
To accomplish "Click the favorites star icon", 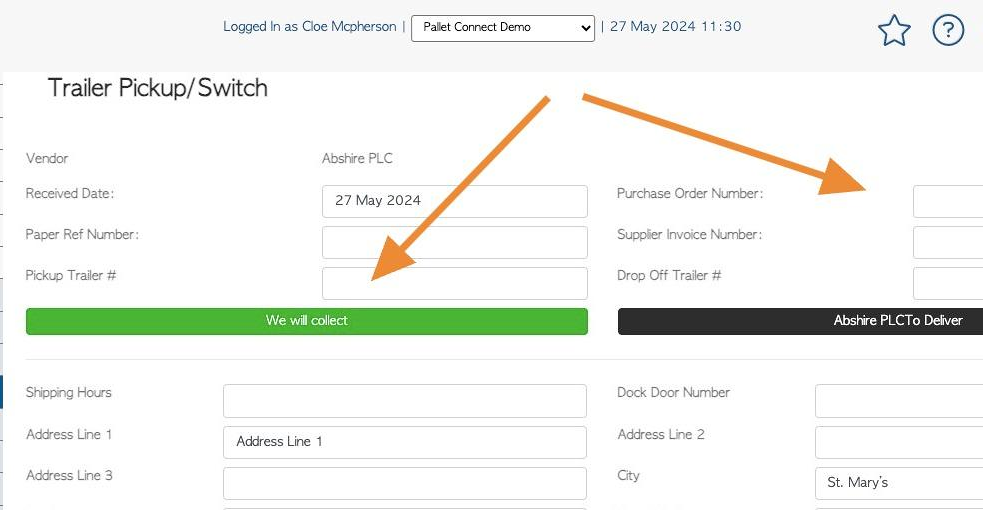I will click(894, 30).
